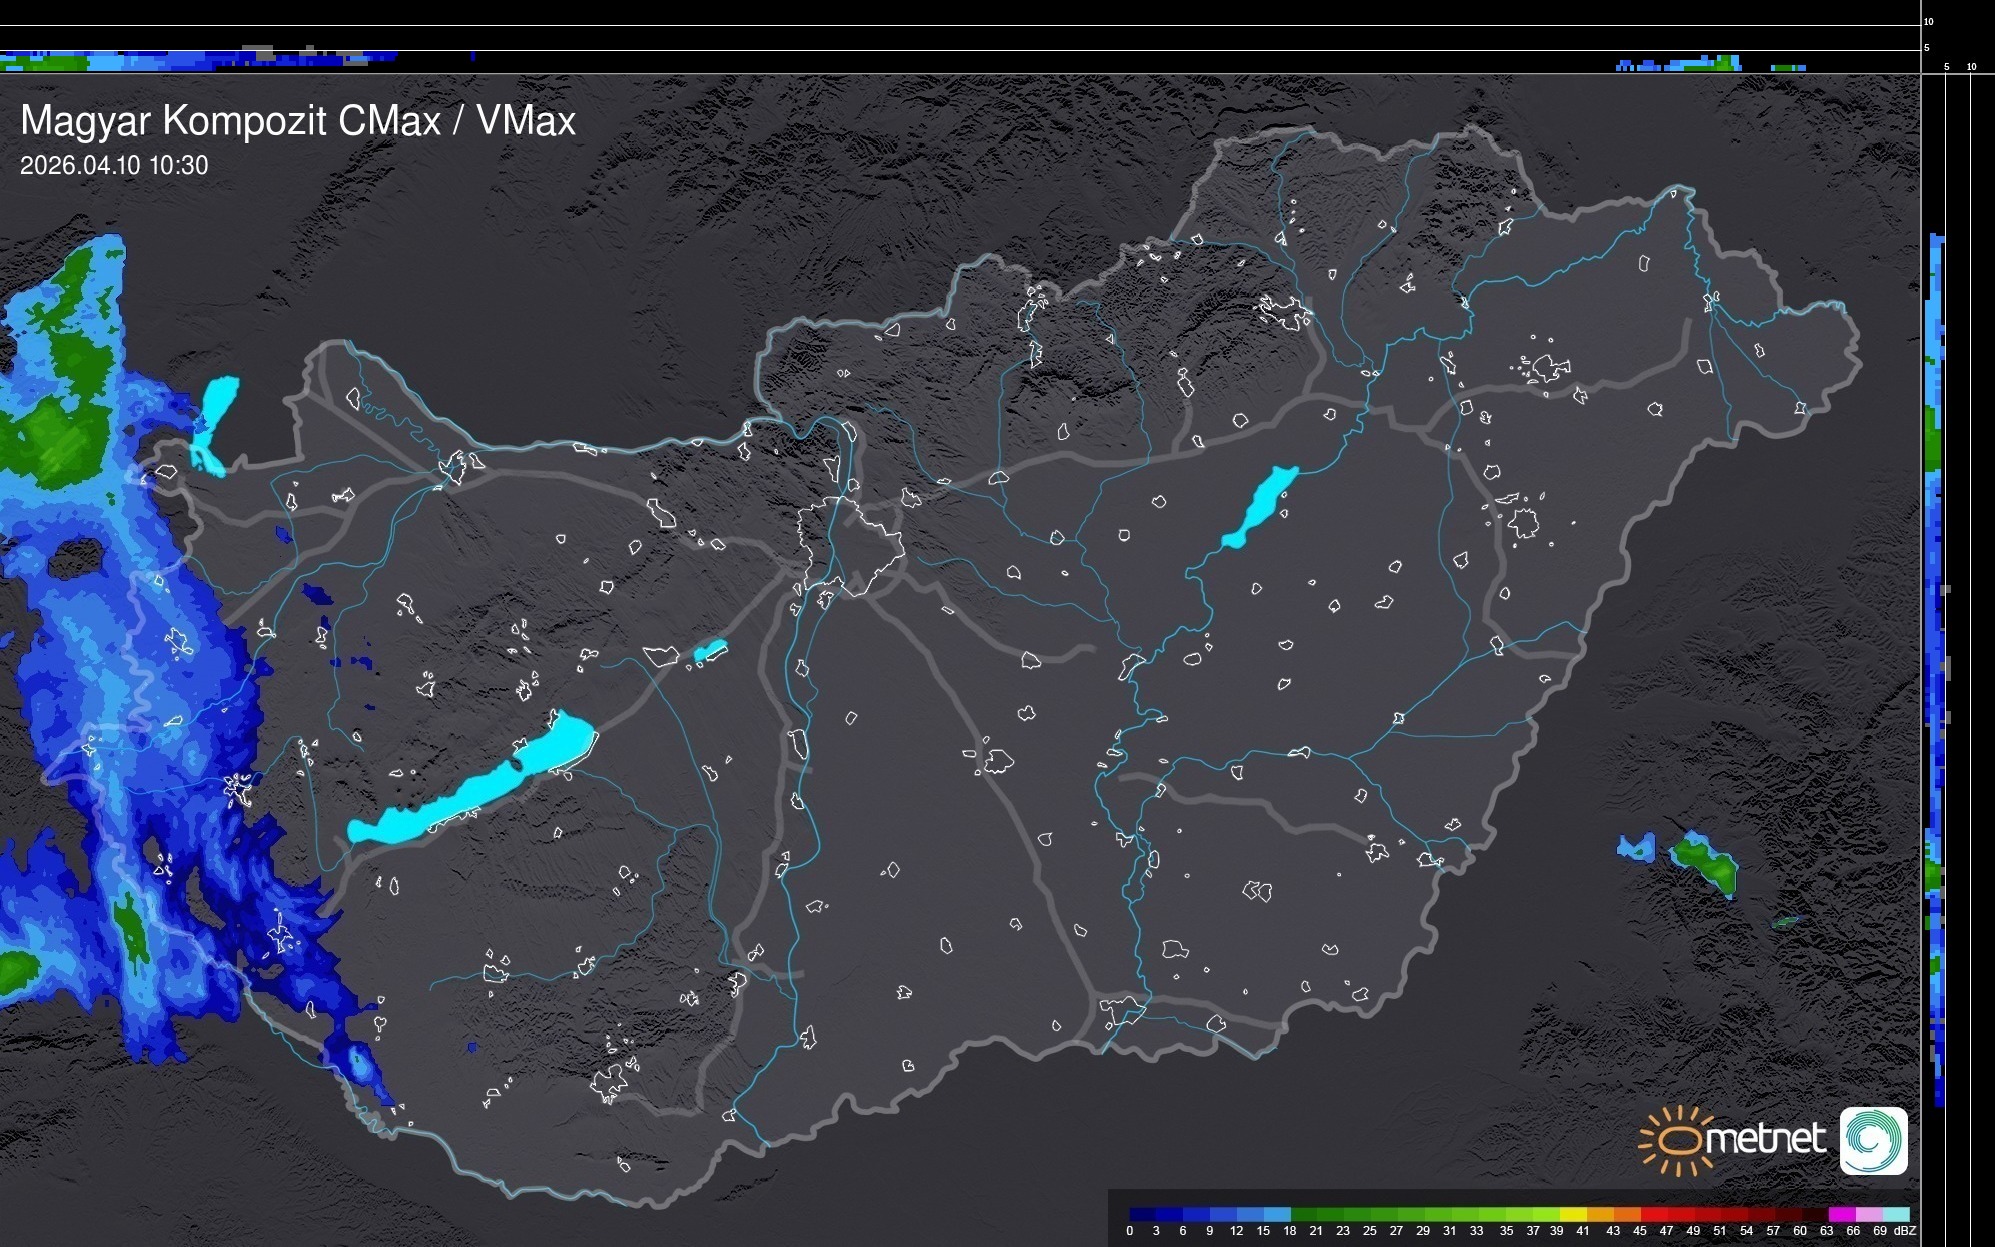The image size is (1995, 1247).
Task: Click the Tisza-tó reservoir in the east
Action: click(x=1260, y=505)
